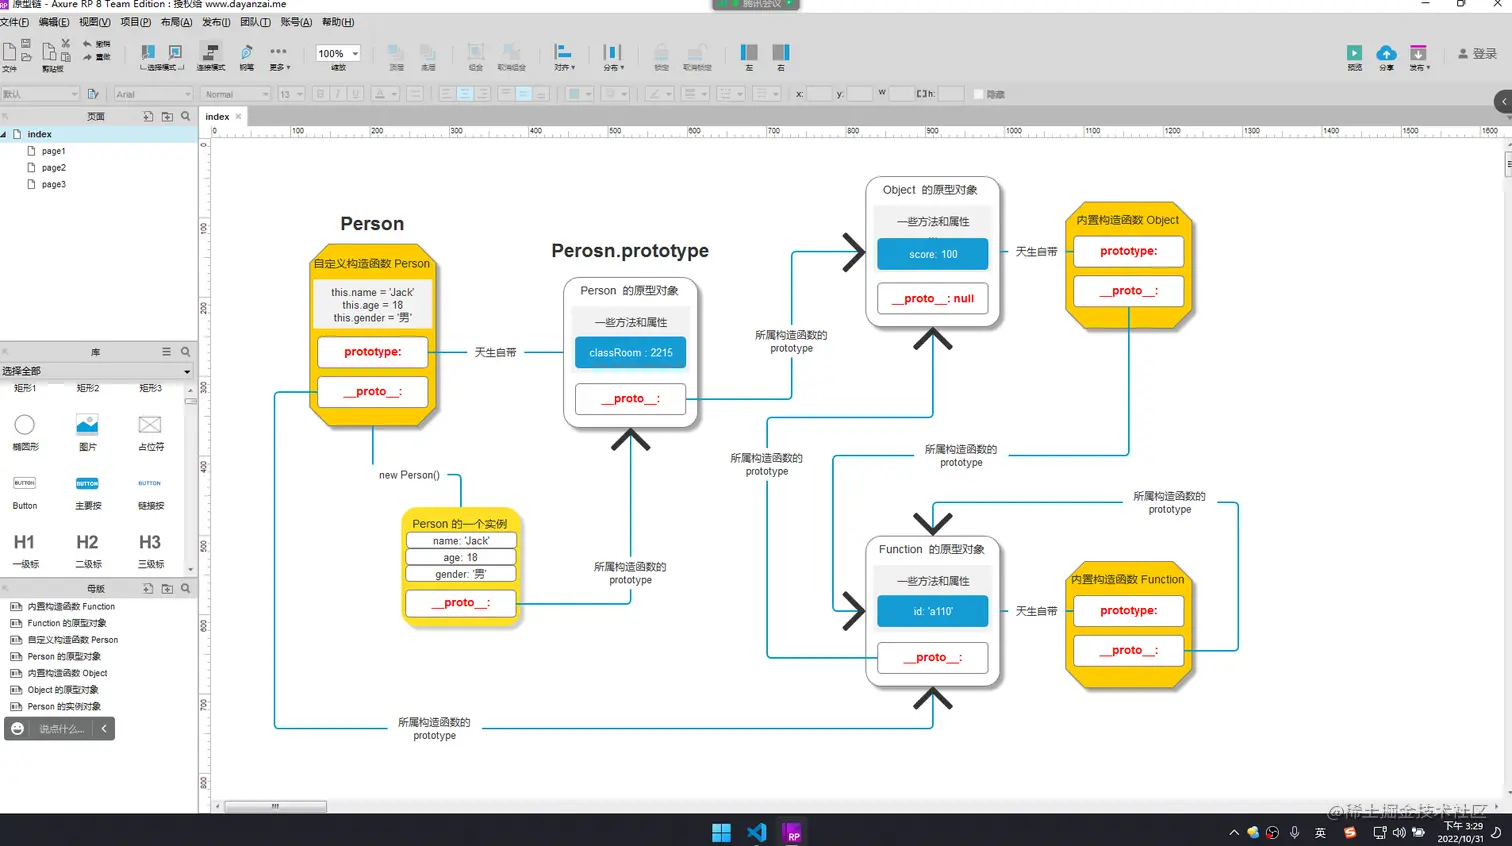
Task: Click the unlock icon
Action: point(697,52)
